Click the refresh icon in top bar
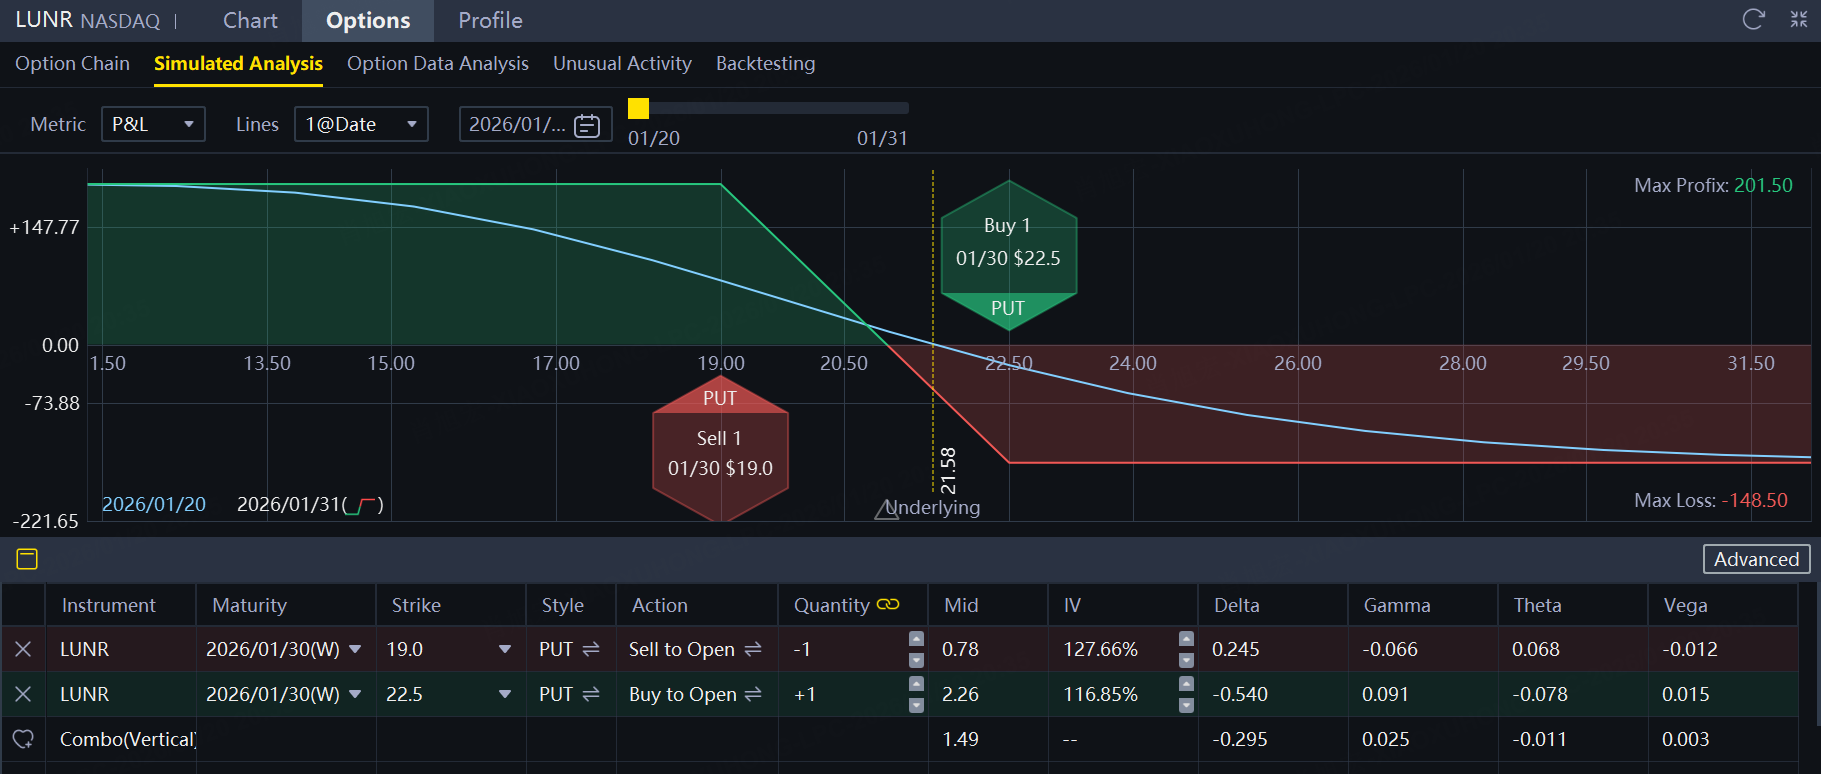1821x774 pixels. [1753, 20]
